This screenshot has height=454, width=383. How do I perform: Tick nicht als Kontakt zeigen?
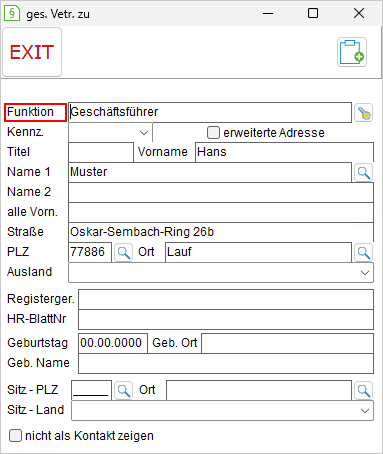(15, 435)
